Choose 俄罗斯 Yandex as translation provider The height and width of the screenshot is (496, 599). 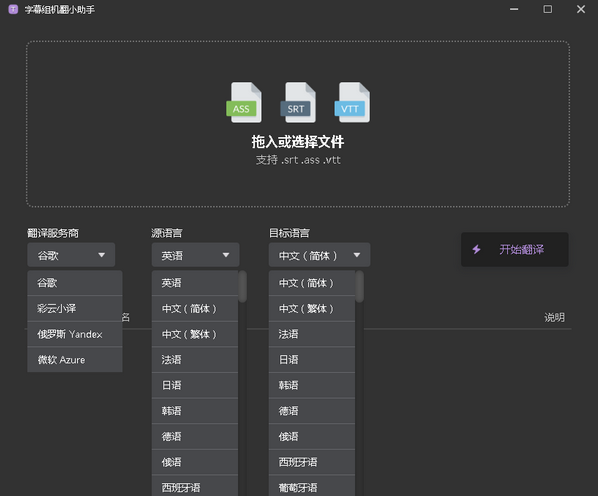(75, 334)
